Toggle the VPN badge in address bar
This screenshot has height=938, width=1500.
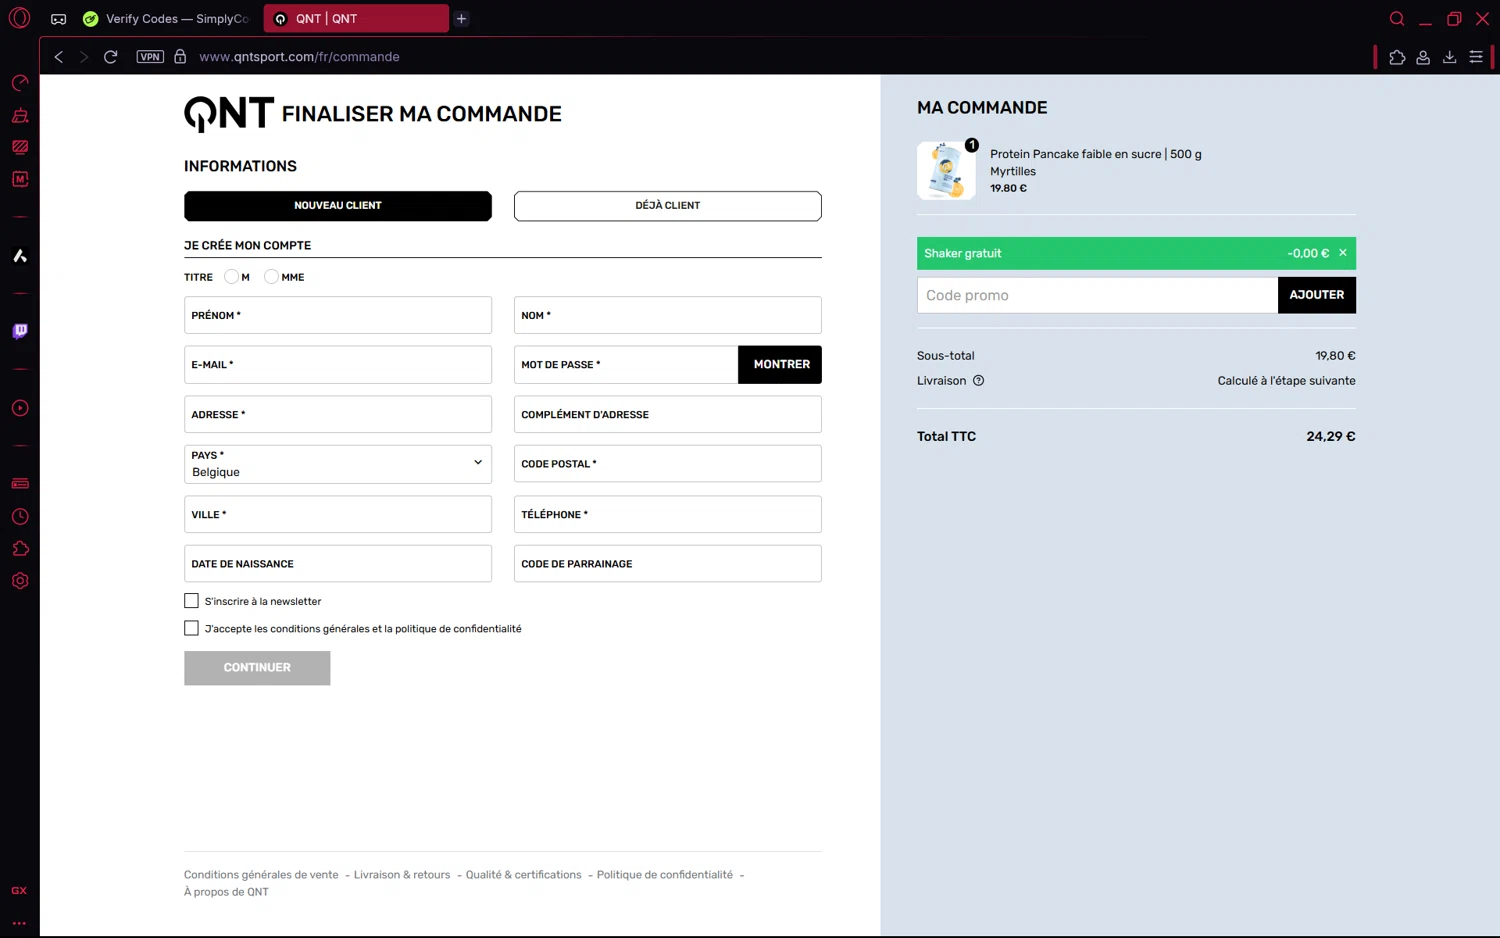pos(150,57)
